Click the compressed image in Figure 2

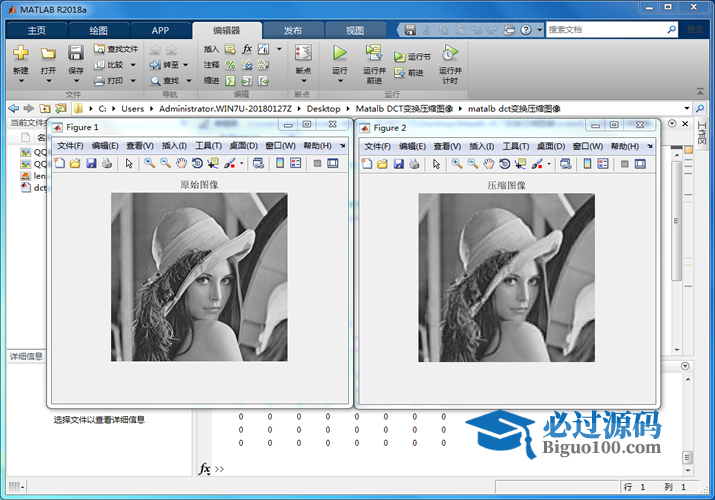coord(507,278)
